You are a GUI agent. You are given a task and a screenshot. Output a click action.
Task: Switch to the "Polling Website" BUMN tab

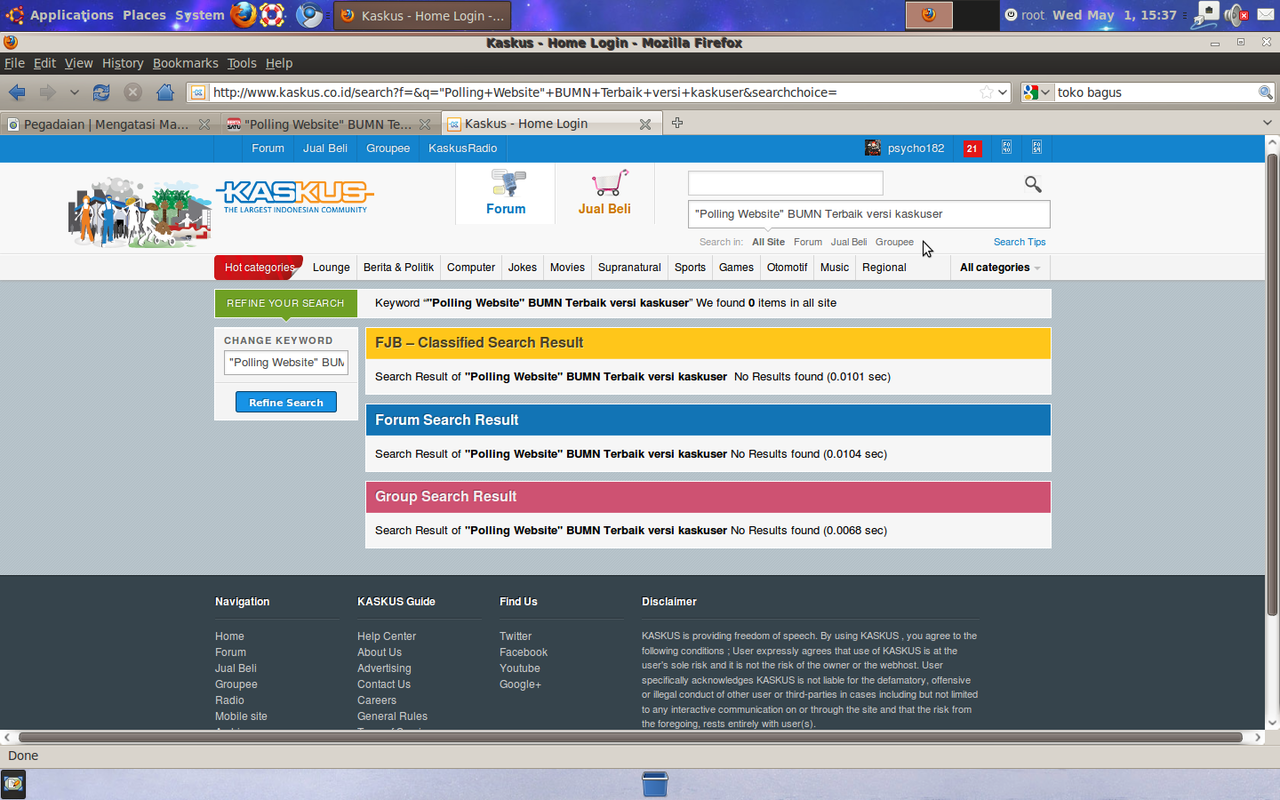click(329, 124)
